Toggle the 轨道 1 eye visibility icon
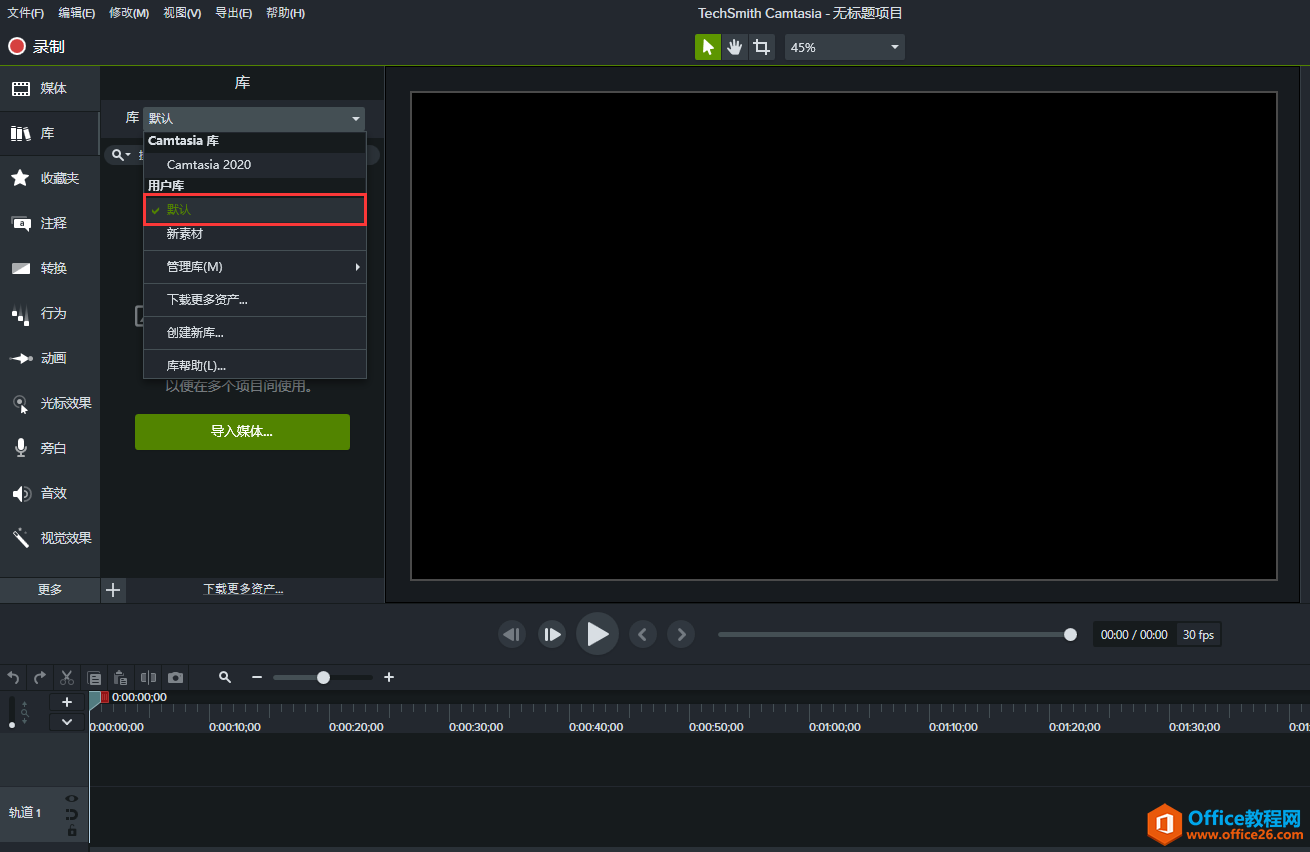The image size is (1310, 852). pyautogui.click(x=72, y=798)
